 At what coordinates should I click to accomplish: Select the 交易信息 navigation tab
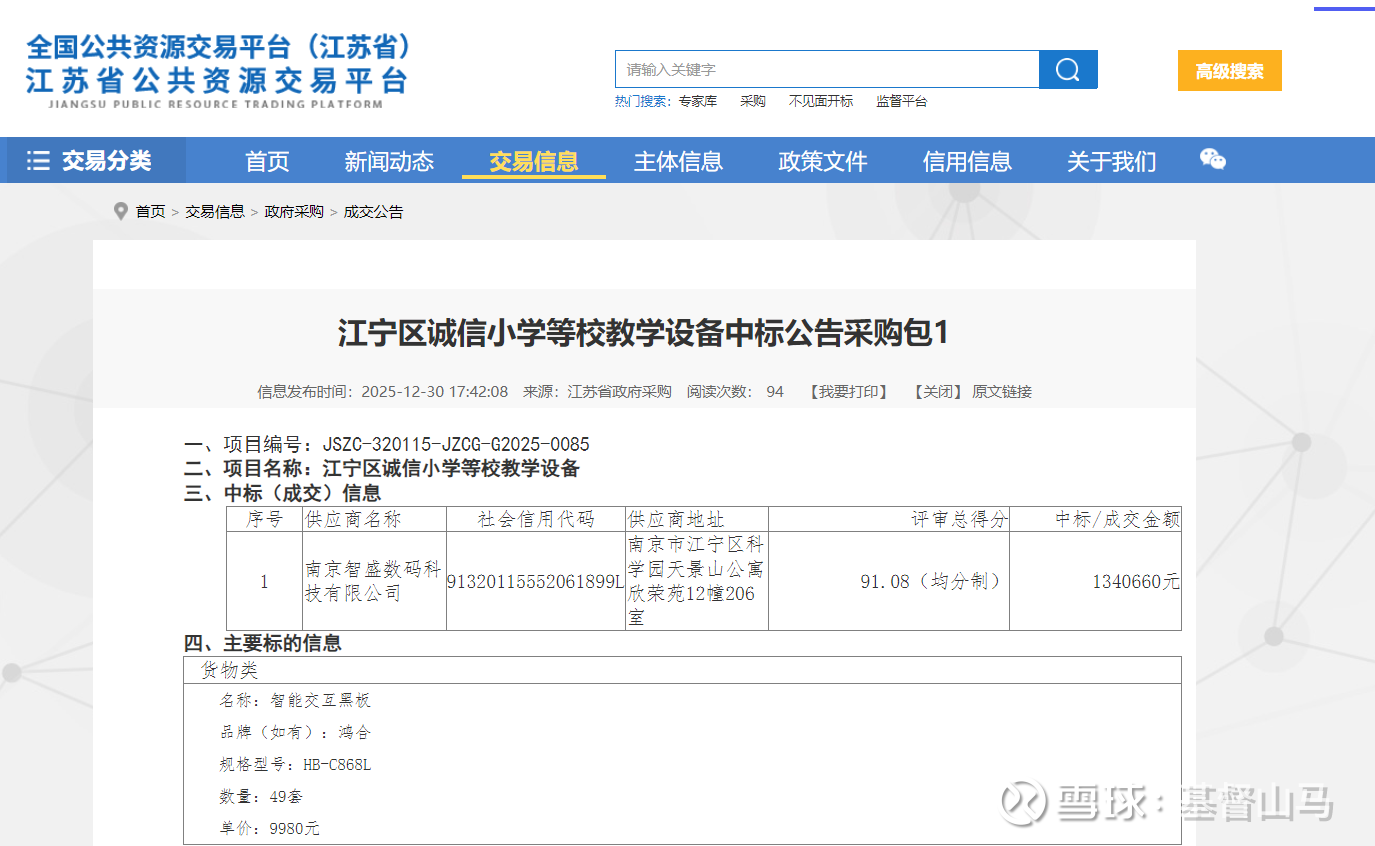533,161
